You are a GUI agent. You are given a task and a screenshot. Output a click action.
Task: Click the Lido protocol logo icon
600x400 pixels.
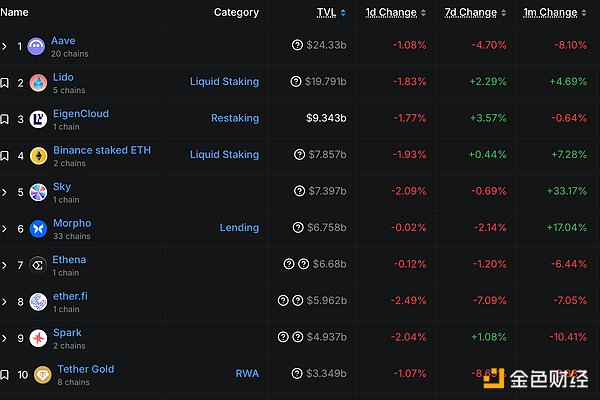[x=38, y=82]
